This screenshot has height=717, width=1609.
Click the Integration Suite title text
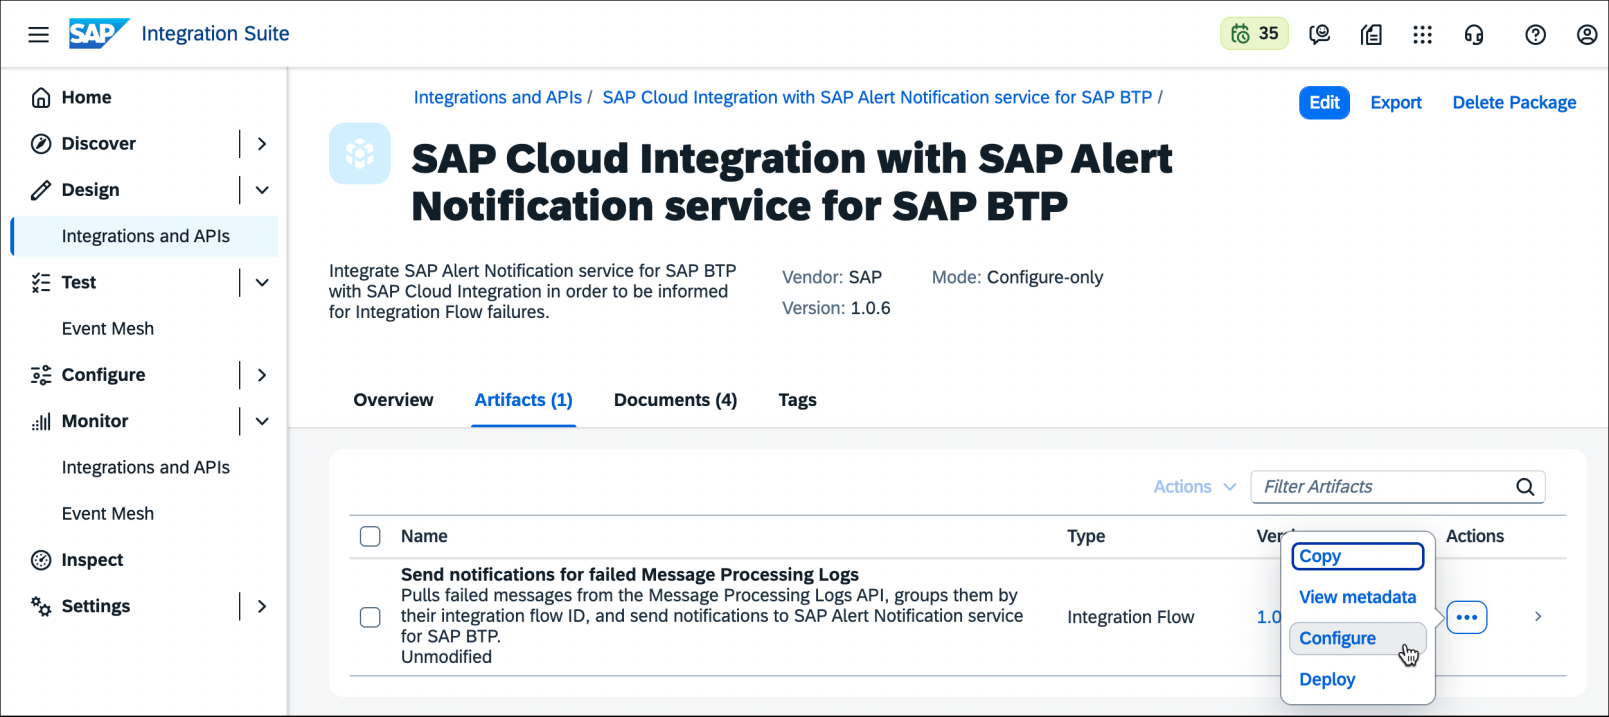coord(215,34)
